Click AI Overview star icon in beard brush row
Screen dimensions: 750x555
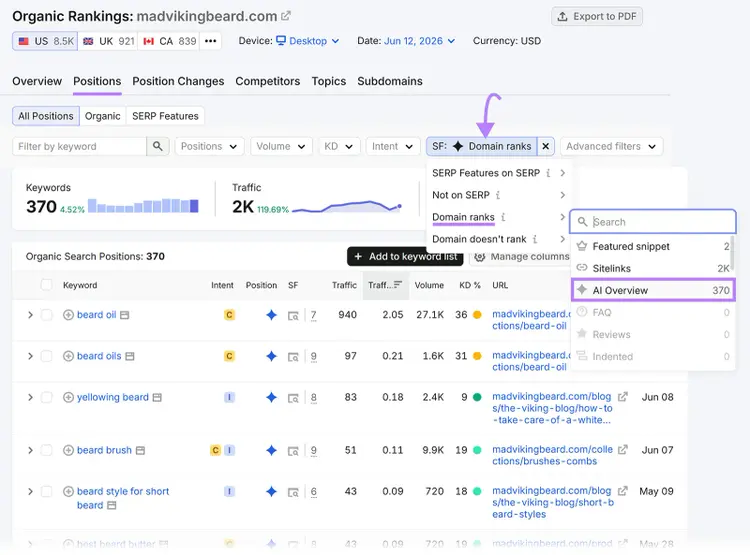click(271, 450)
